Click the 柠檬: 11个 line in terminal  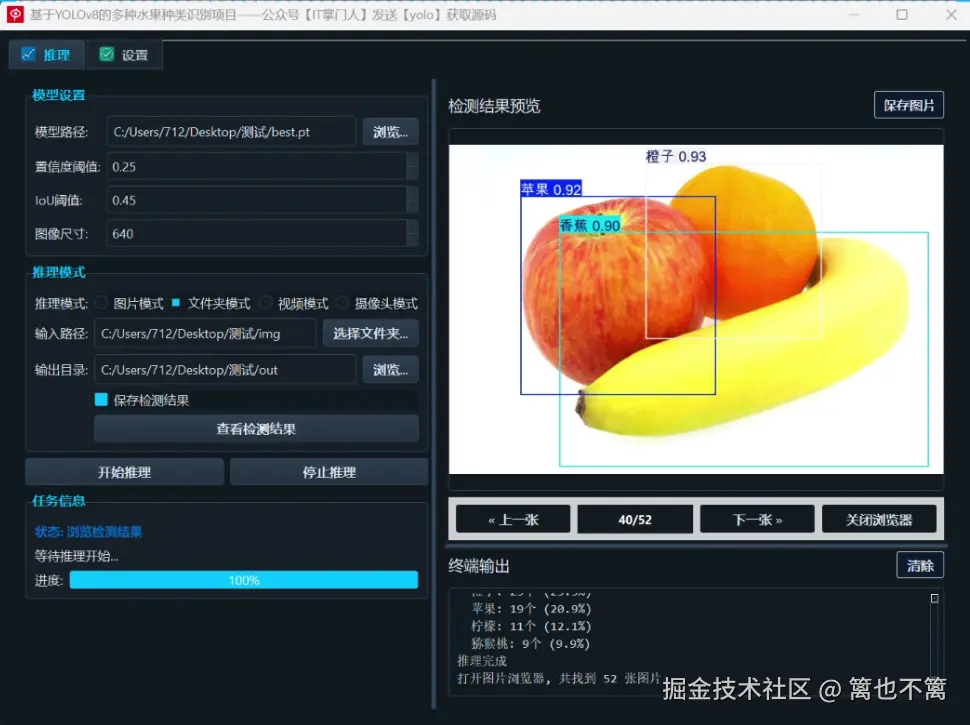pyautogui.click(x=531, y=627)
